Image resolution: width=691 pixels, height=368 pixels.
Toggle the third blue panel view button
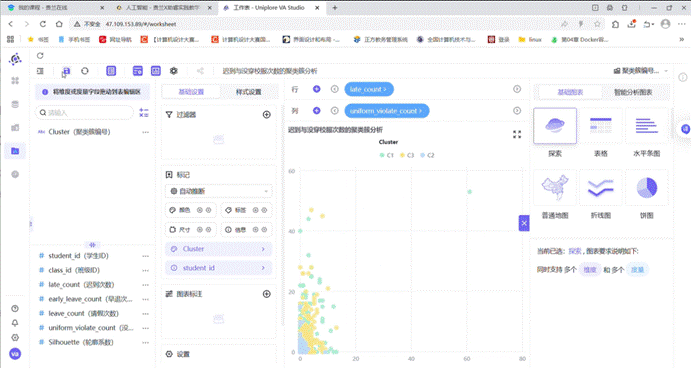(156, 71)
